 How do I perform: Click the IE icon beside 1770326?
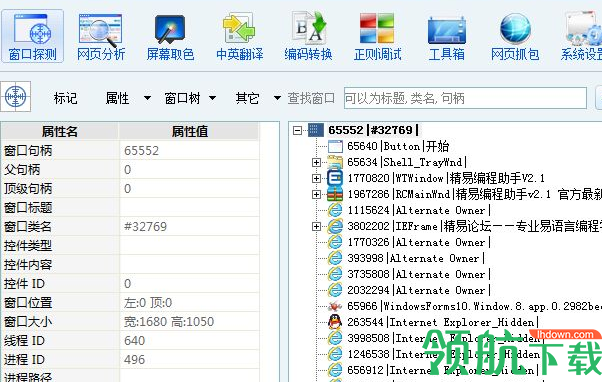[x=335, y=243]
